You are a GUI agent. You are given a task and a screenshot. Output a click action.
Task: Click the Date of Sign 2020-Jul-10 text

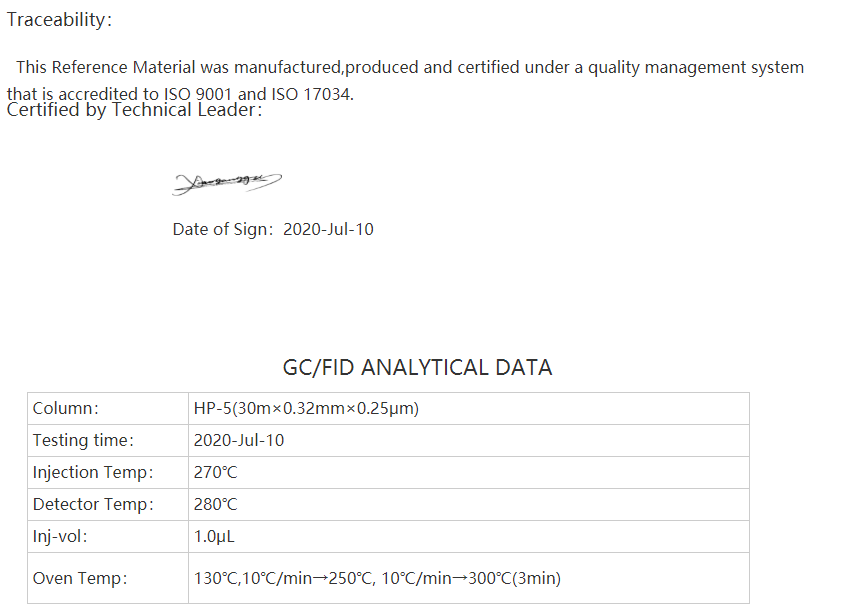273,230
